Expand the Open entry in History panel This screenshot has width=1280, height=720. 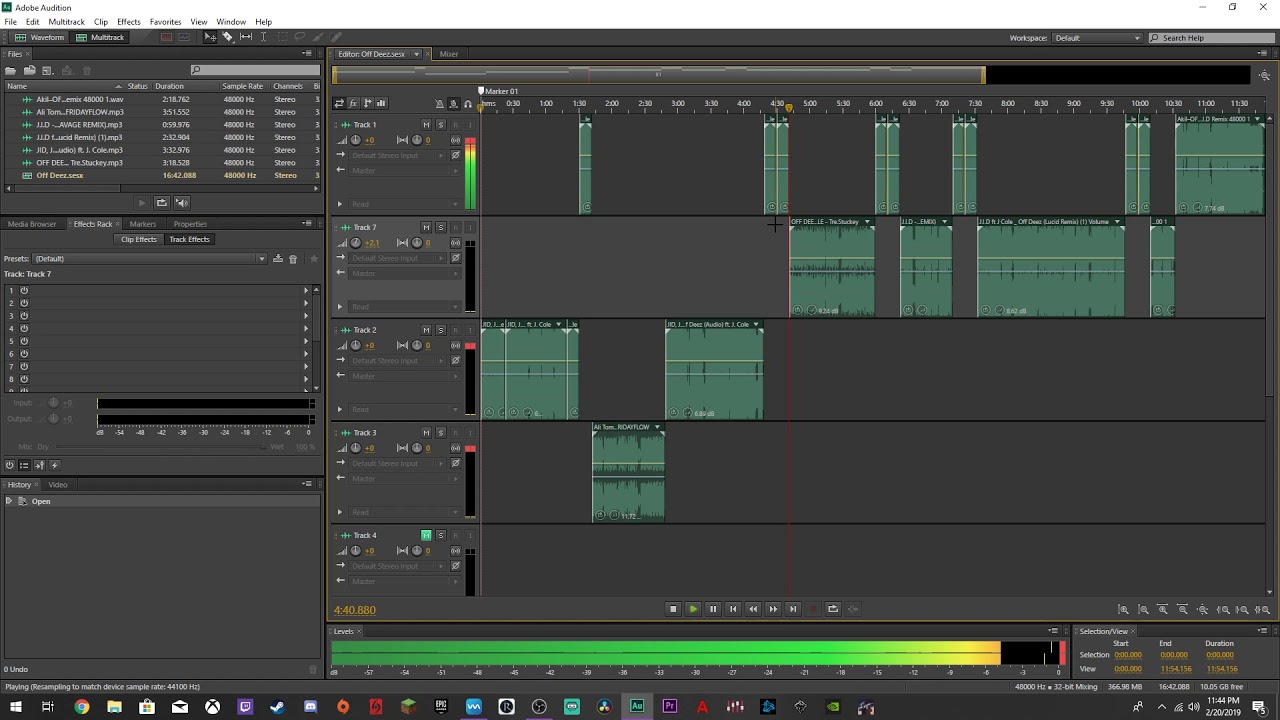coord(9,501)
